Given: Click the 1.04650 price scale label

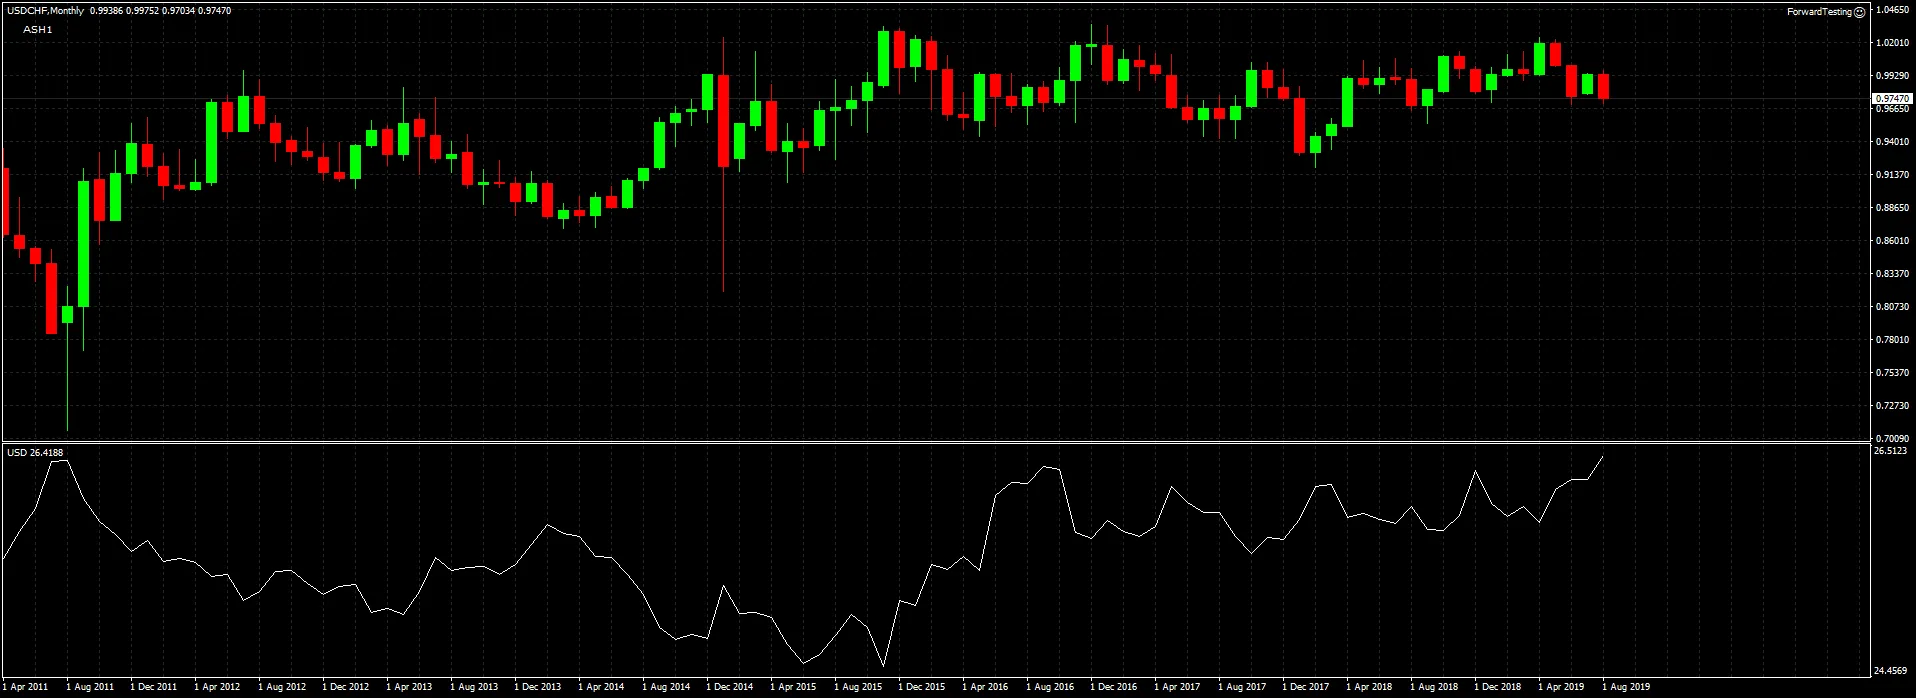Looking at the screenshot, I should (1891, 10).
